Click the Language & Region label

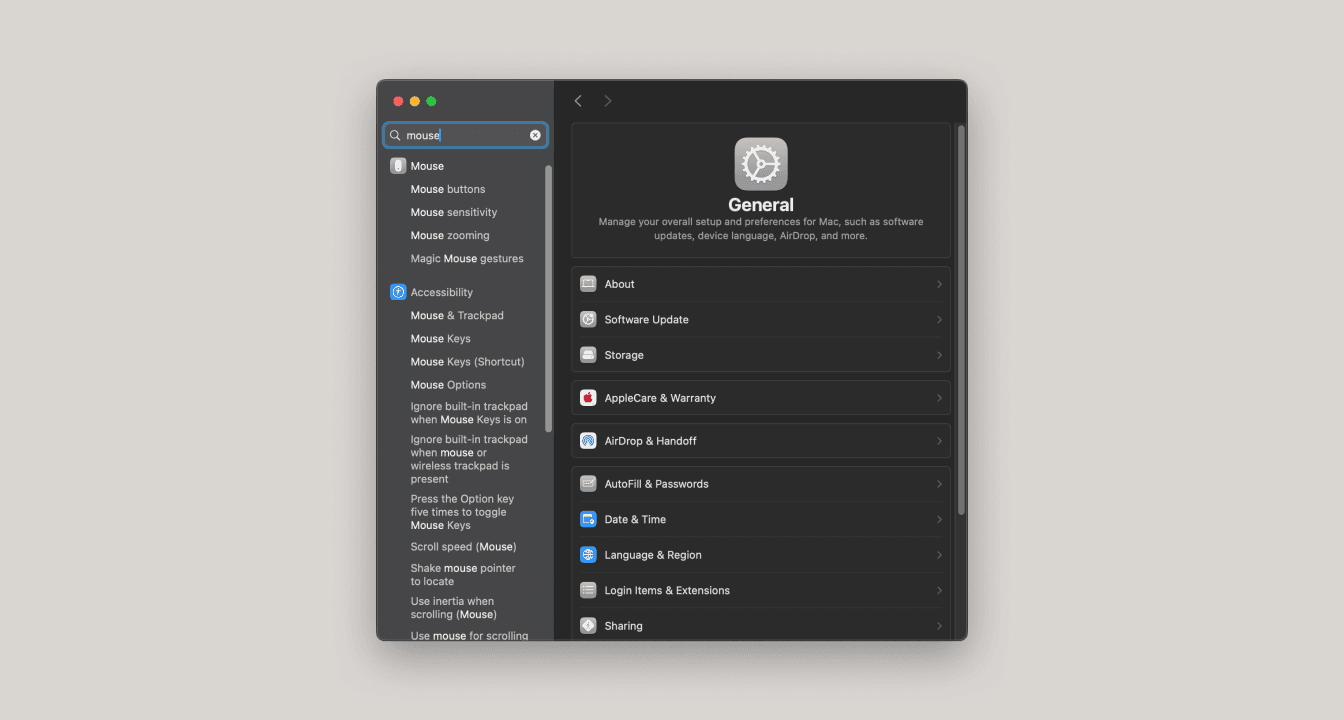[x=653, y=555]
